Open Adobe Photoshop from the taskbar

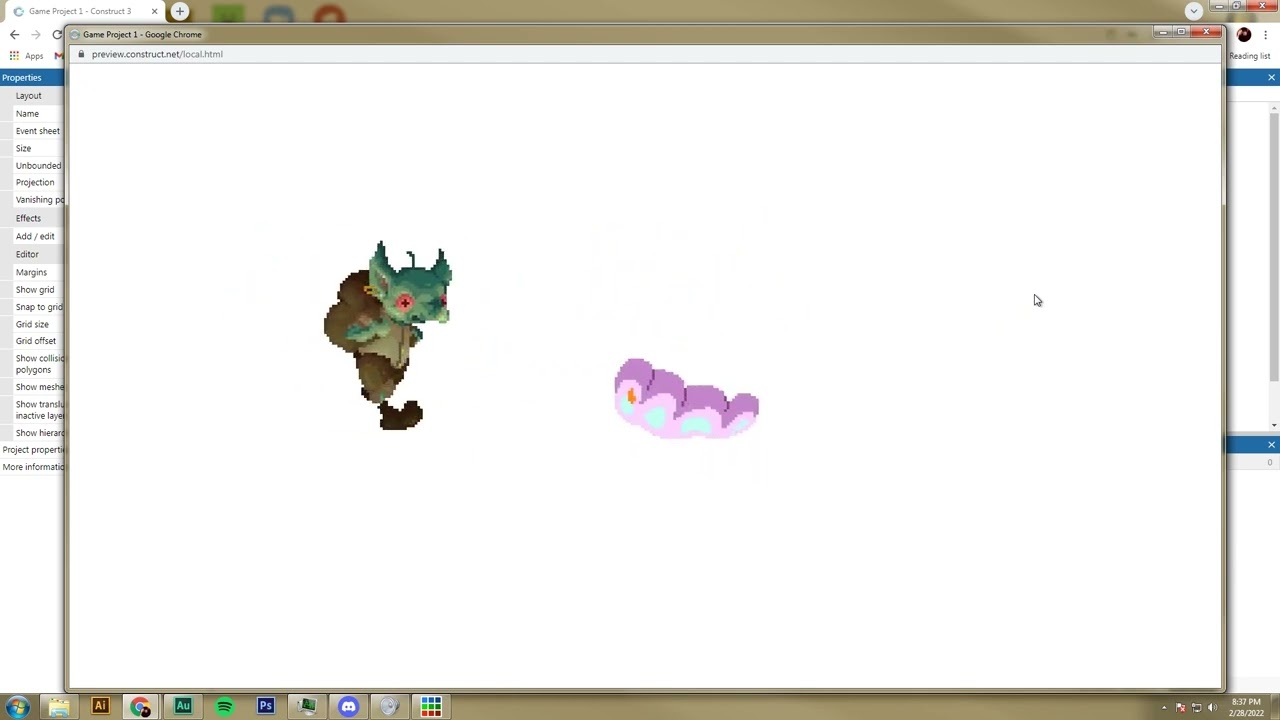pos(266,707)
